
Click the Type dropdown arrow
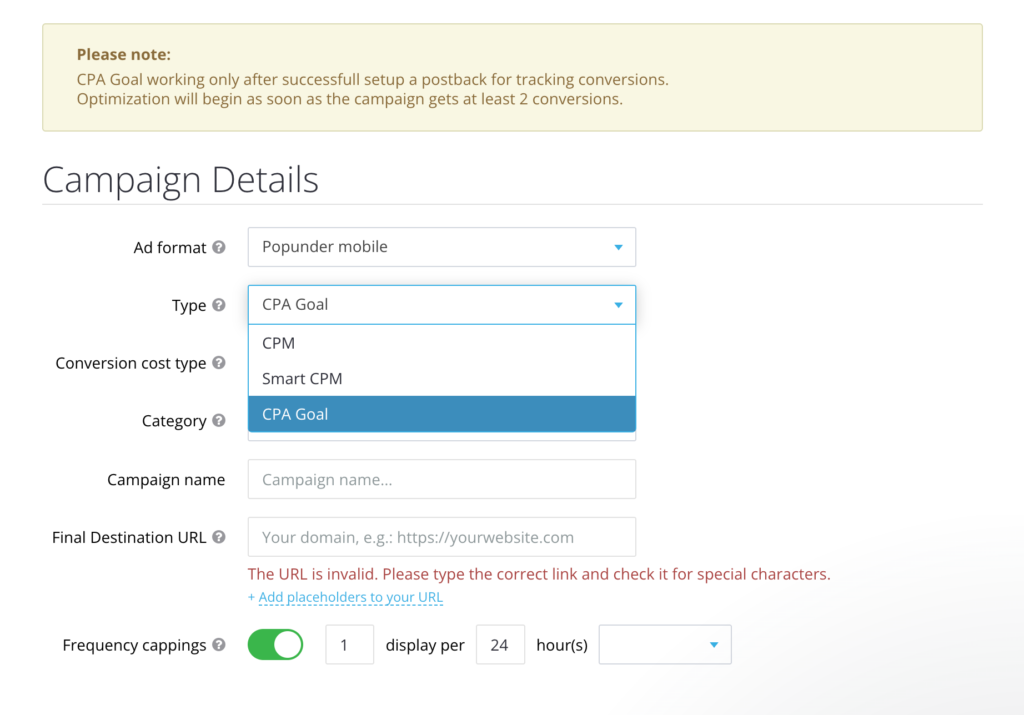(x=618, y=305)
